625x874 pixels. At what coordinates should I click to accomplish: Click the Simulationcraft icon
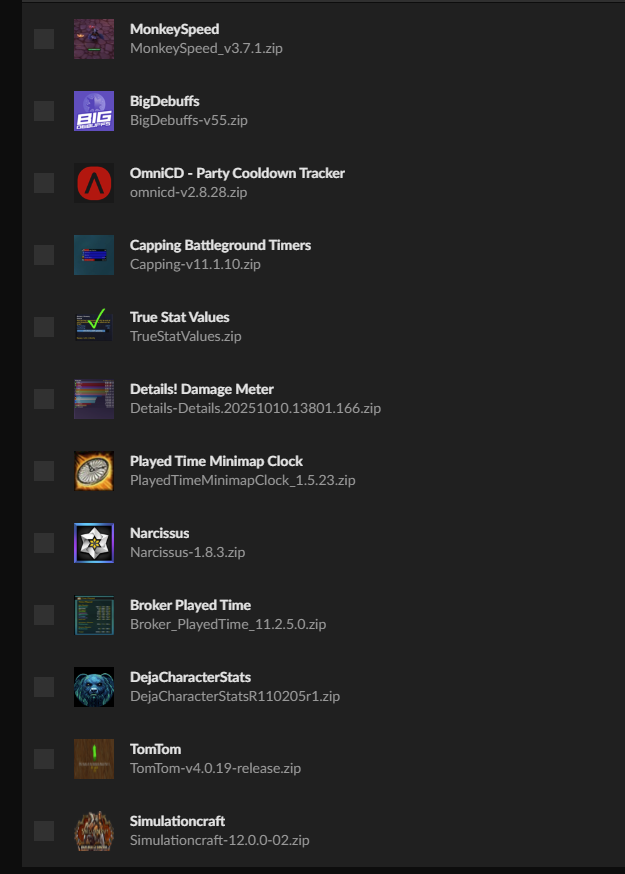(x=94, y=831)
